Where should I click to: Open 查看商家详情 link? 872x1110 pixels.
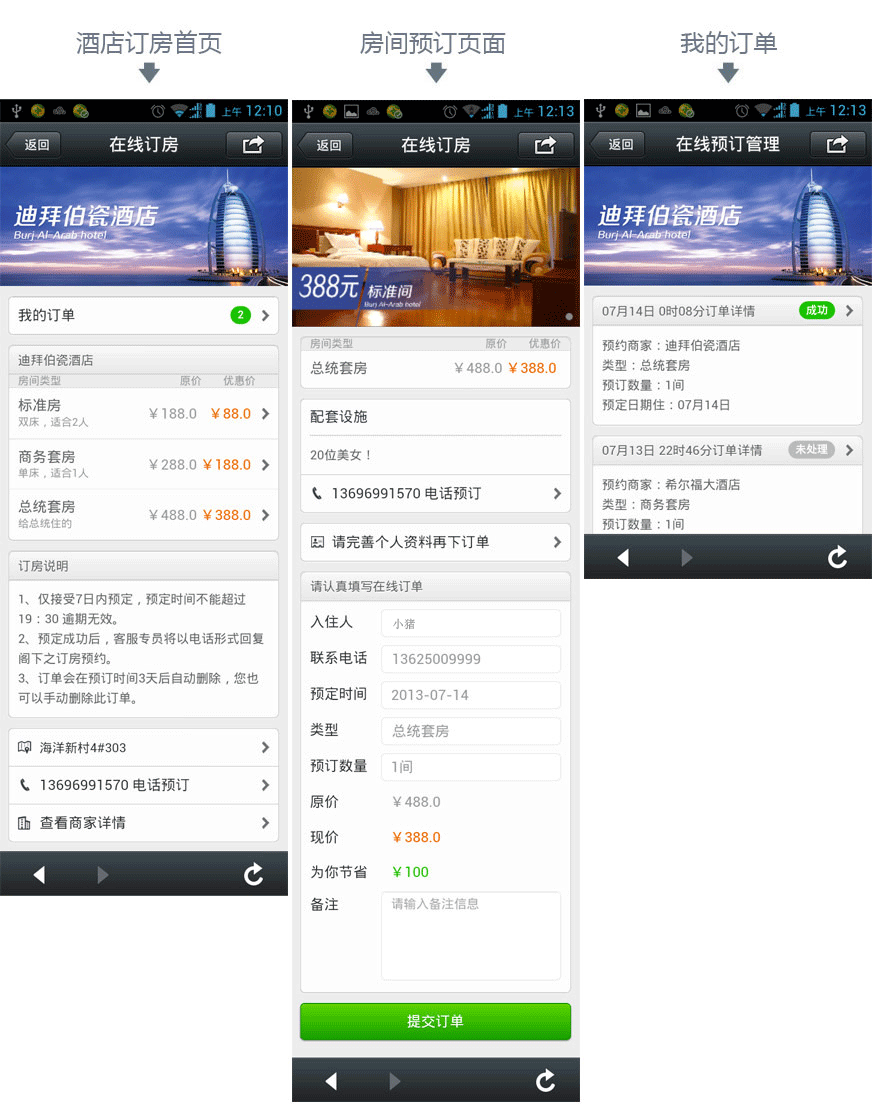143,823
